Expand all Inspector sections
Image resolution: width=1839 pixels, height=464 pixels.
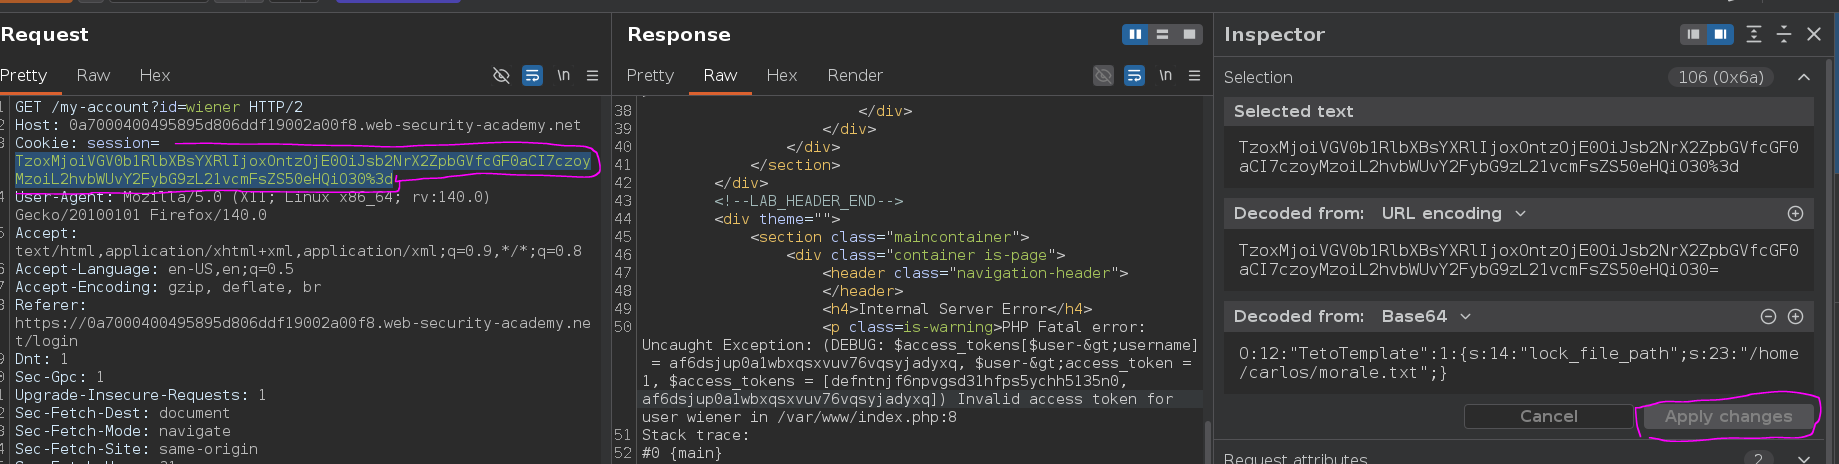point(1754,34)
